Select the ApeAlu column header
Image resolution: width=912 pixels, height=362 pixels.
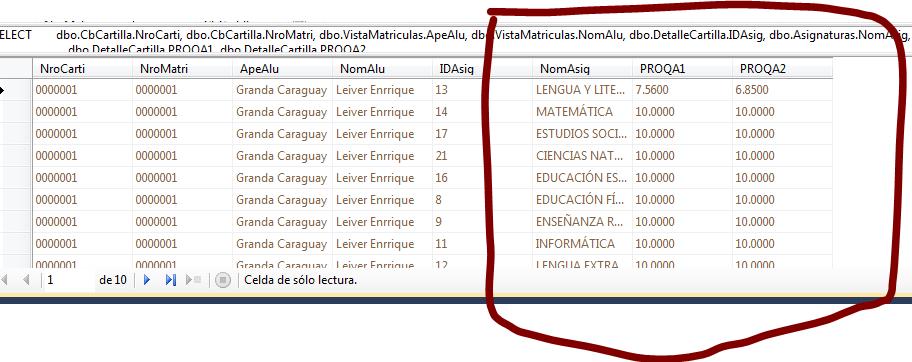tap(283, 69)
